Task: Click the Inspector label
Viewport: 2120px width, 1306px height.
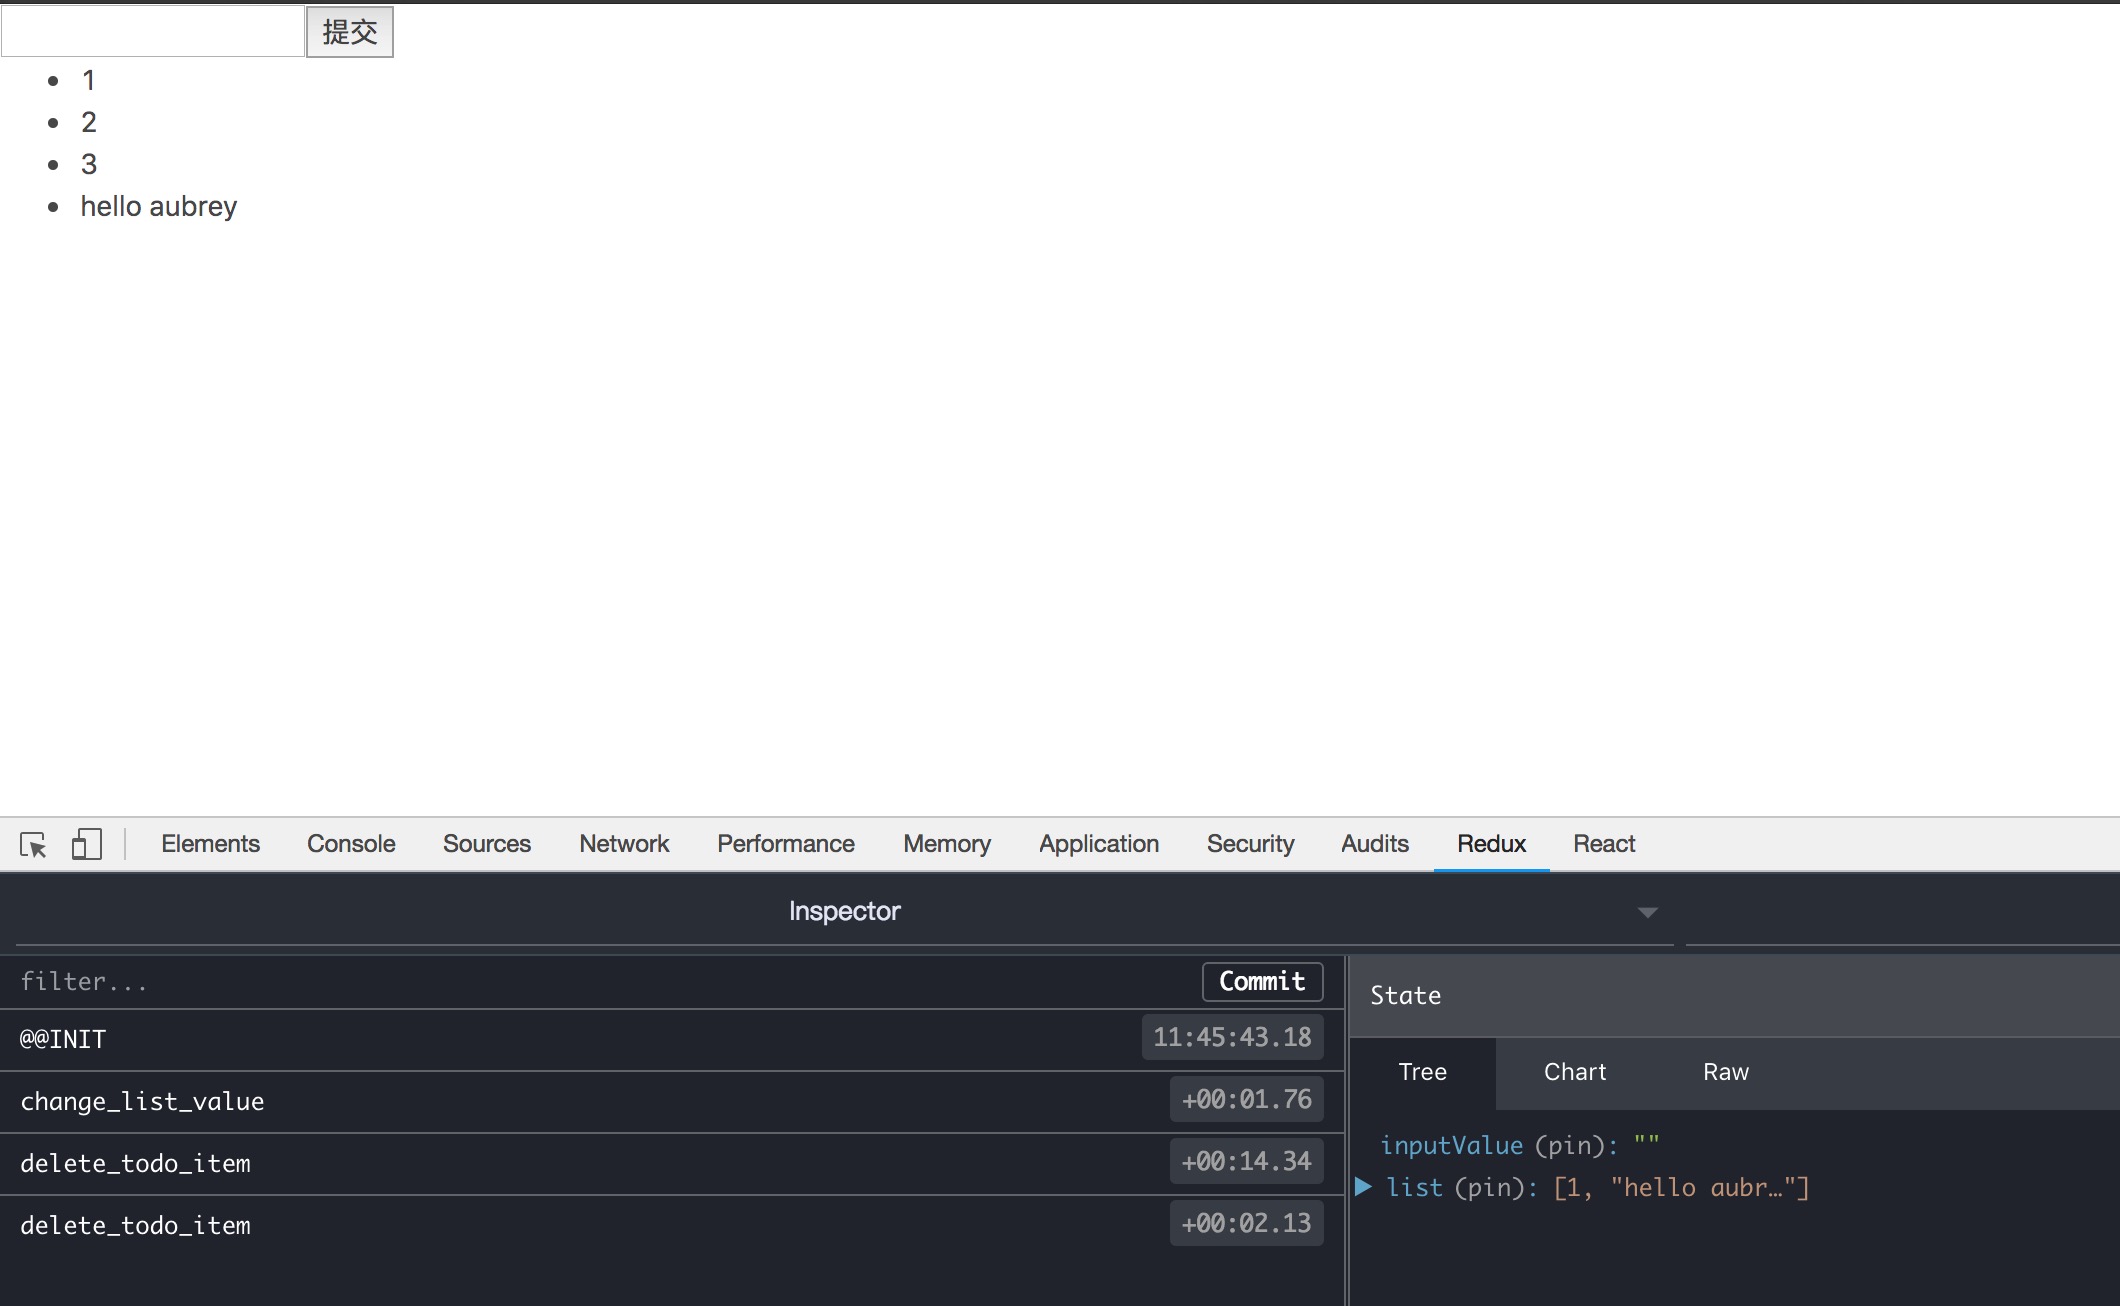Action: tap(844, 911)
